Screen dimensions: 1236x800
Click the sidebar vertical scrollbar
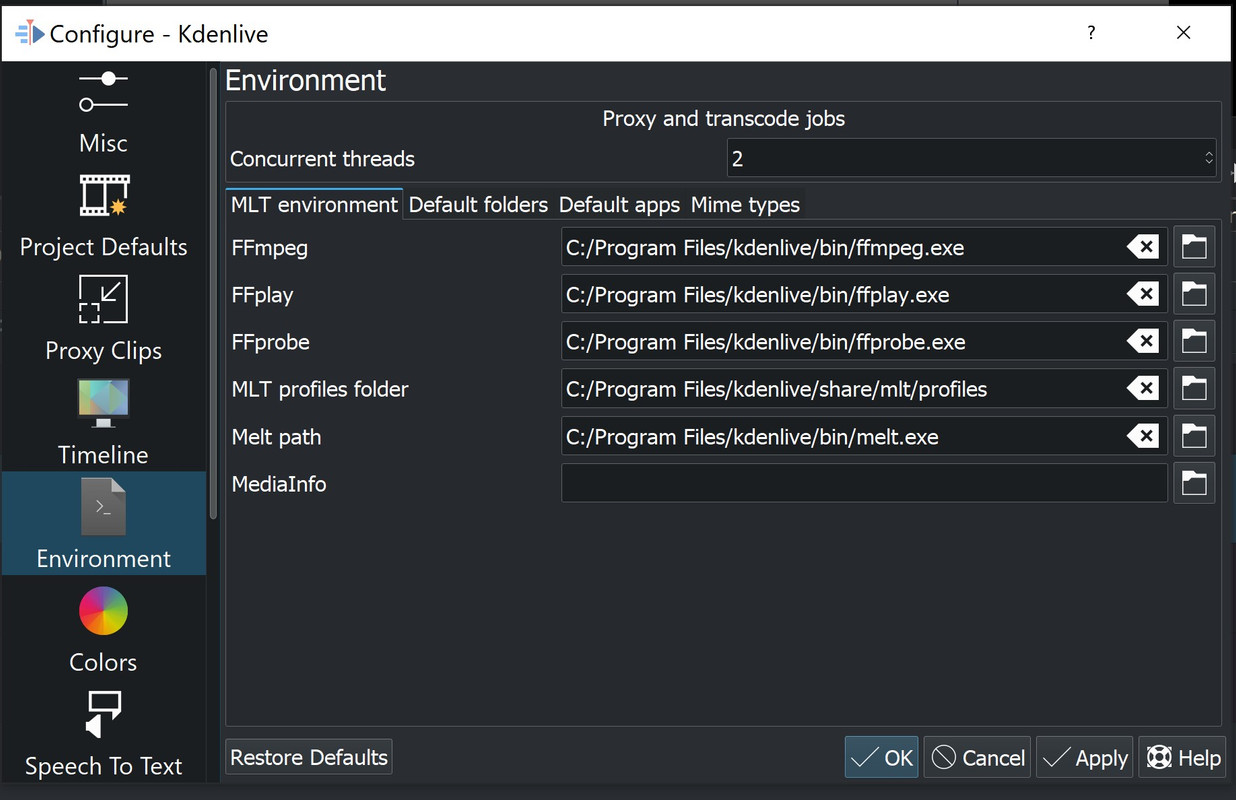pos(213,292)
